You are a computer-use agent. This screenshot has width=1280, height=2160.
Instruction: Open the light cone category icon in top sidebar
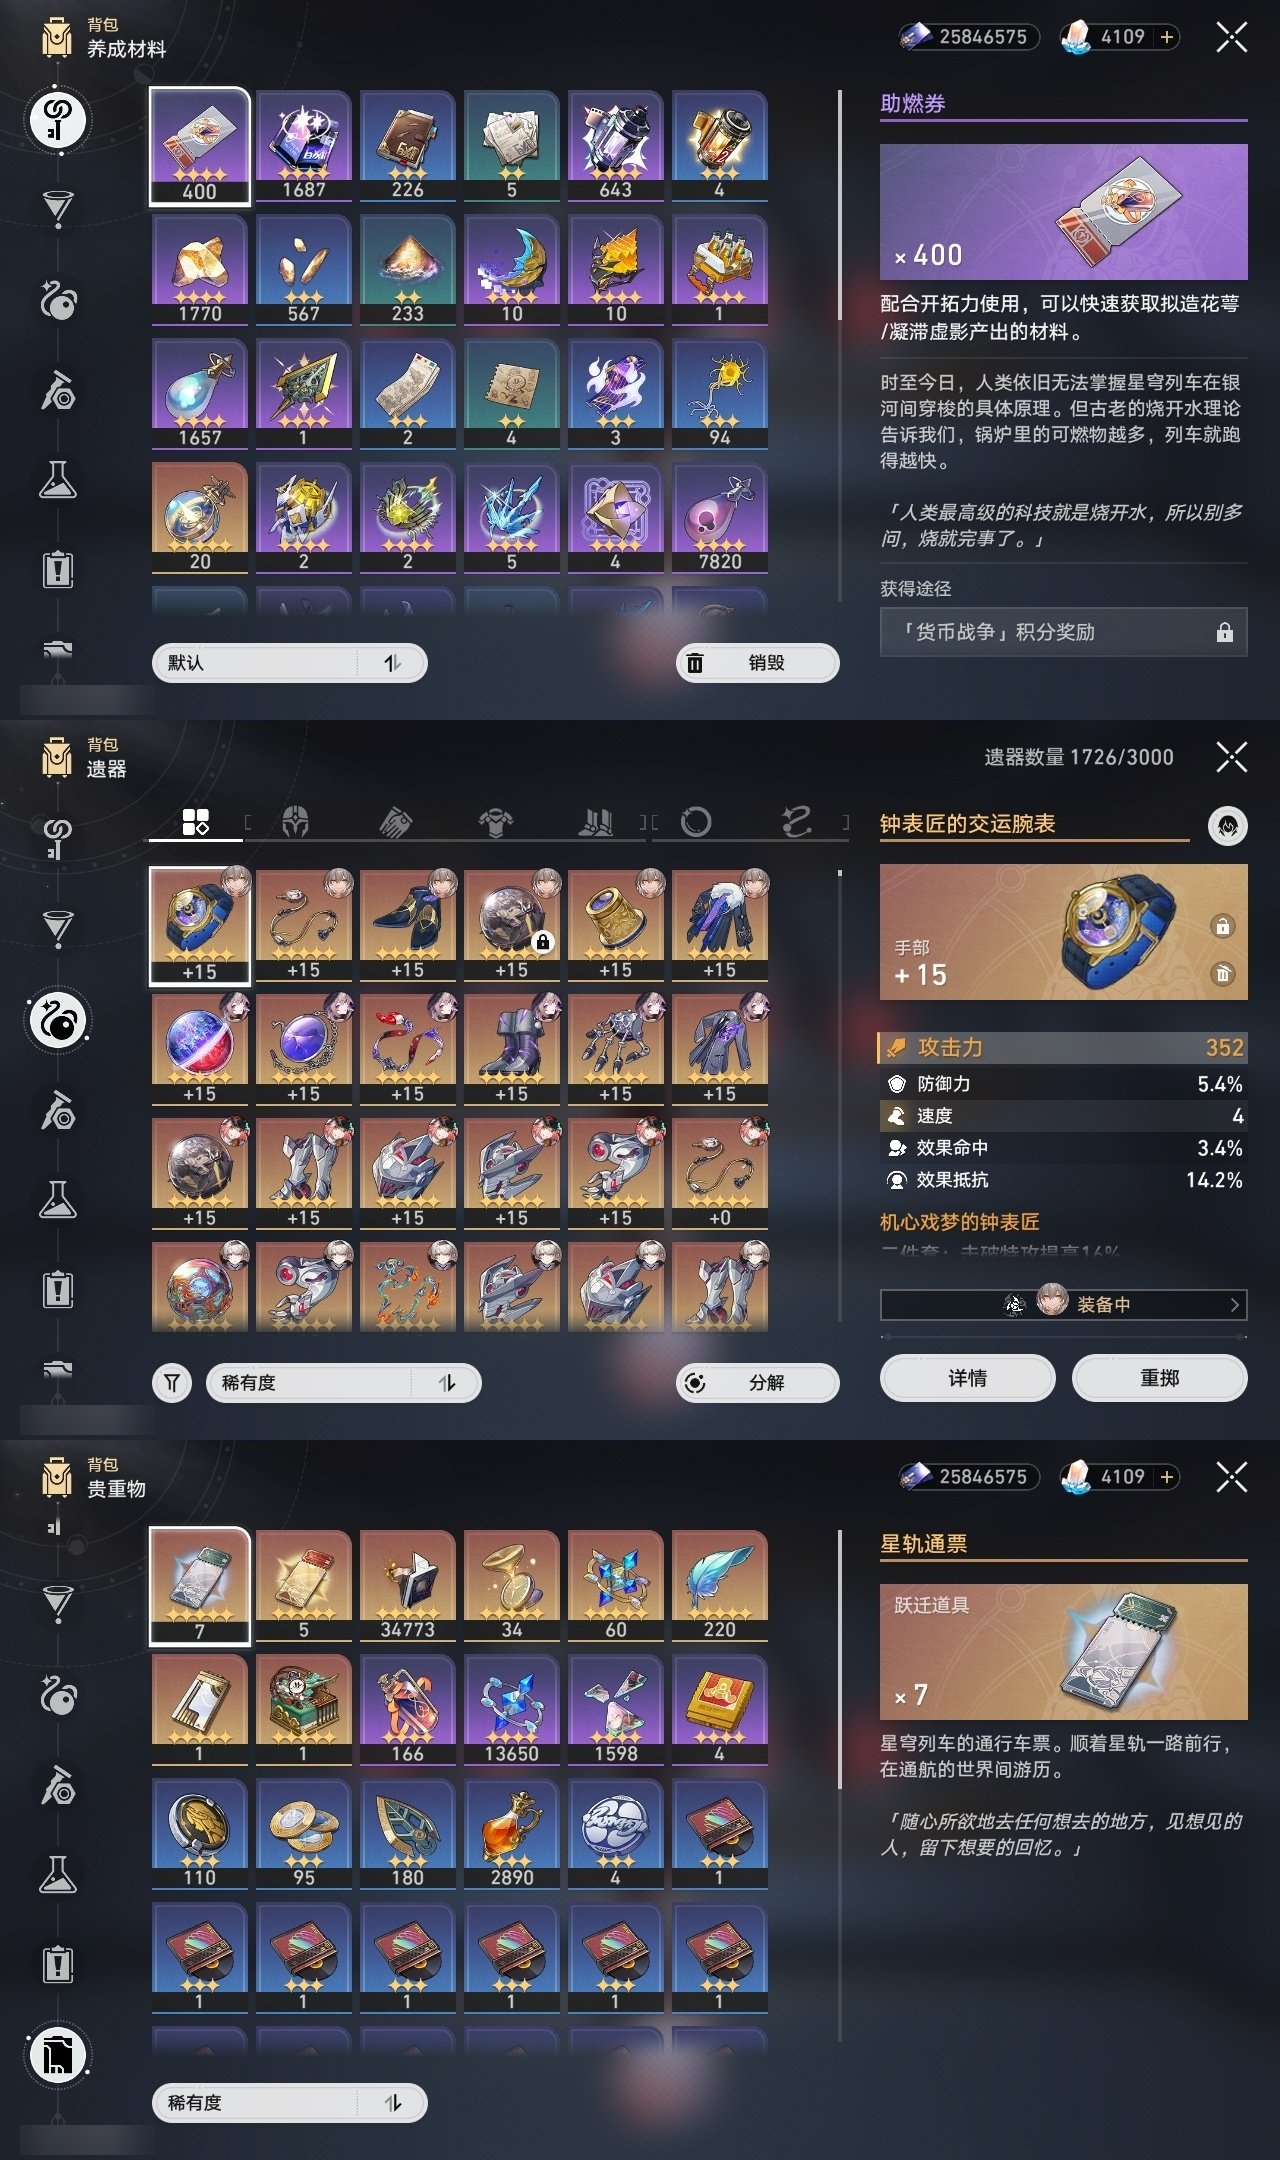(x=58, y=208)
